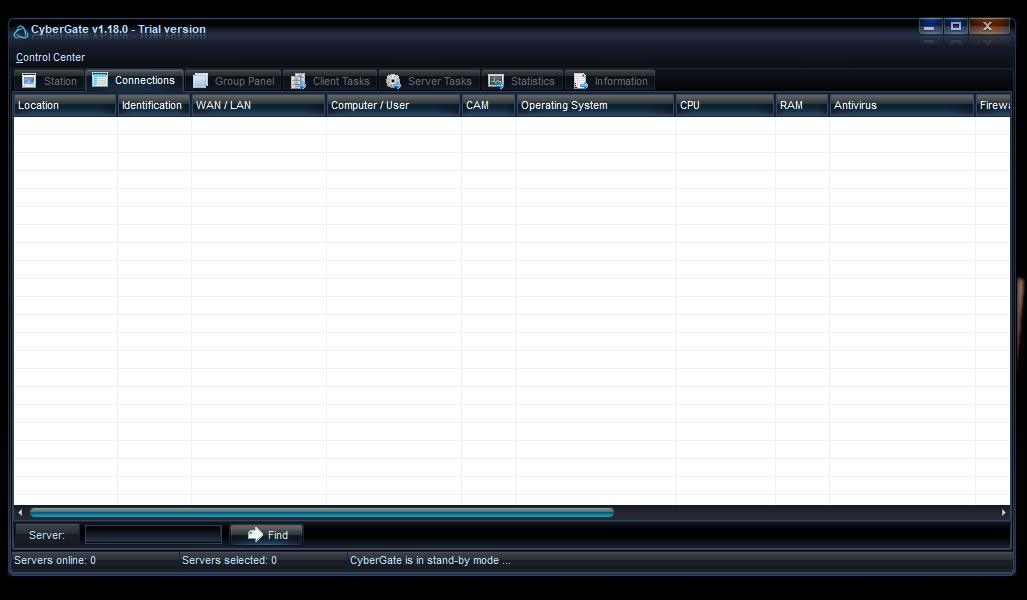
Task: Click the 'Servers online: 0' status text
Action: click(55, 561)
